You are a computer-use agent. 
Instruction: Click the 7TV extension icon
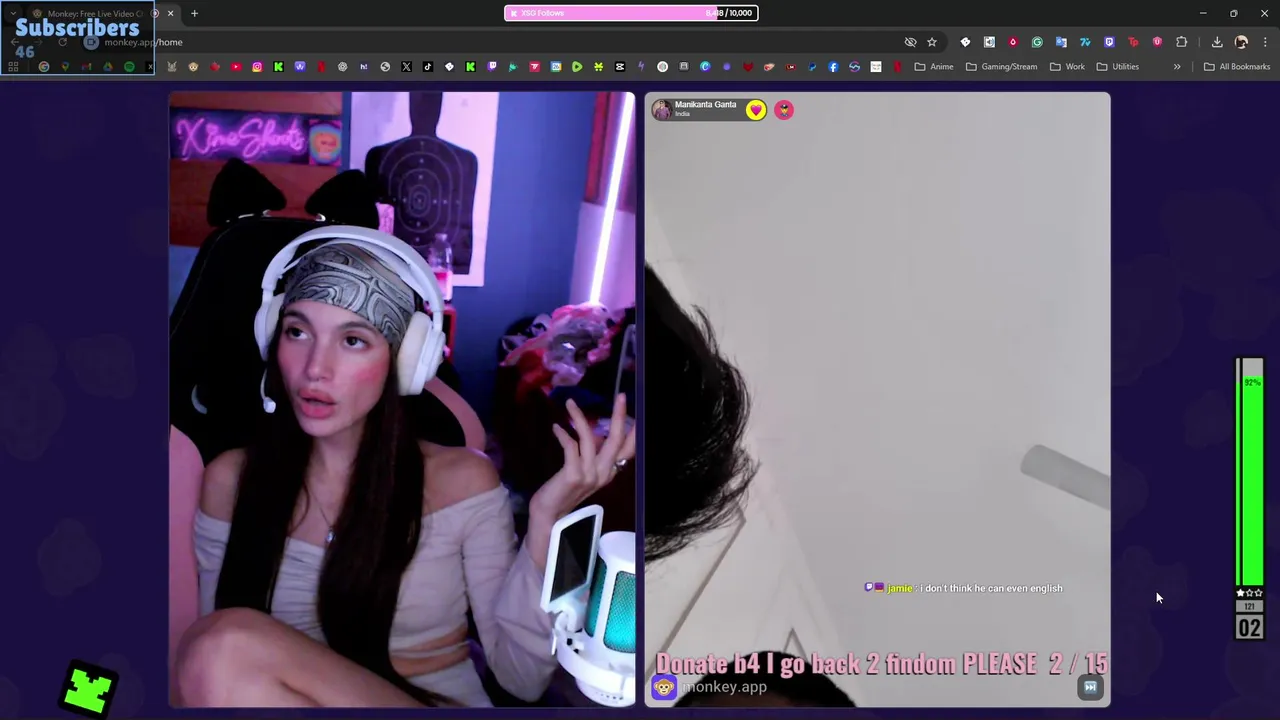(x=1085, y=42)
